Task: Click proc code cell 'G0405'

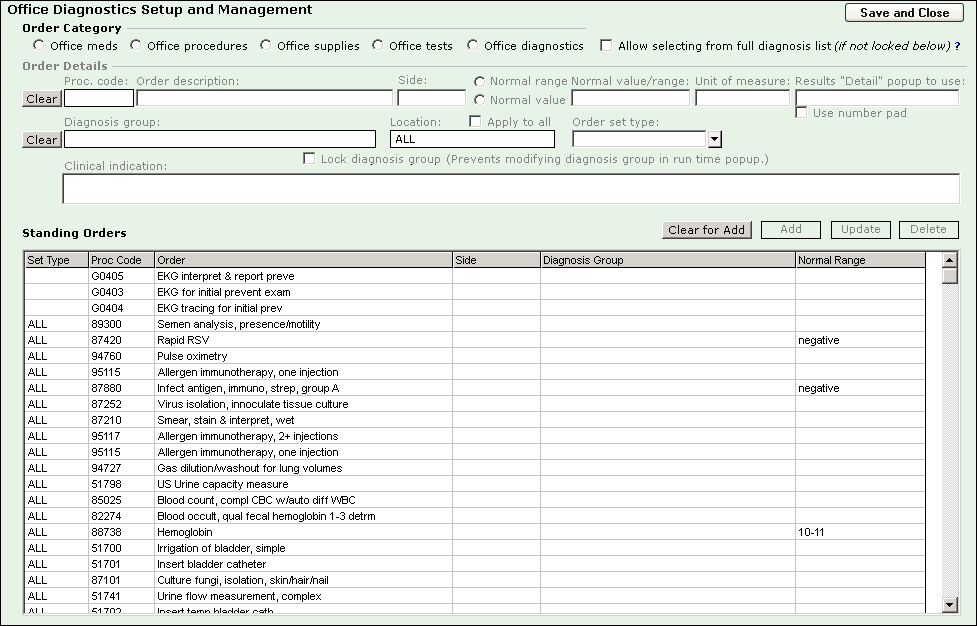Action: 122,276
